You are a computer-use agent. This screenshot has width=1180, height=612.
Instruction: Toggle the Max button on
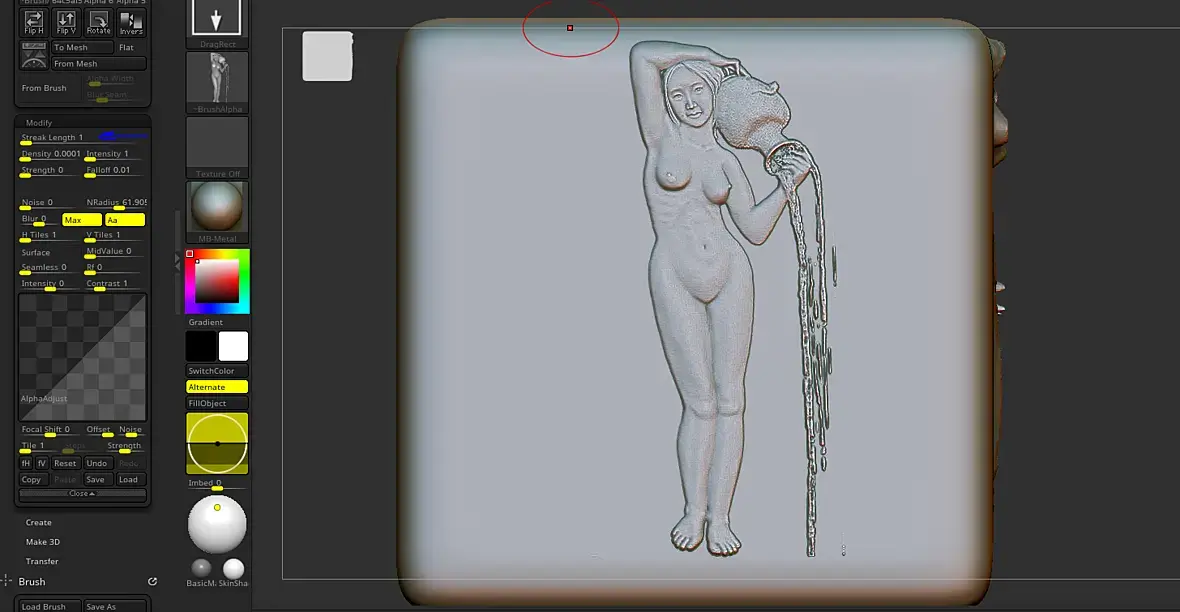point(81,220)
